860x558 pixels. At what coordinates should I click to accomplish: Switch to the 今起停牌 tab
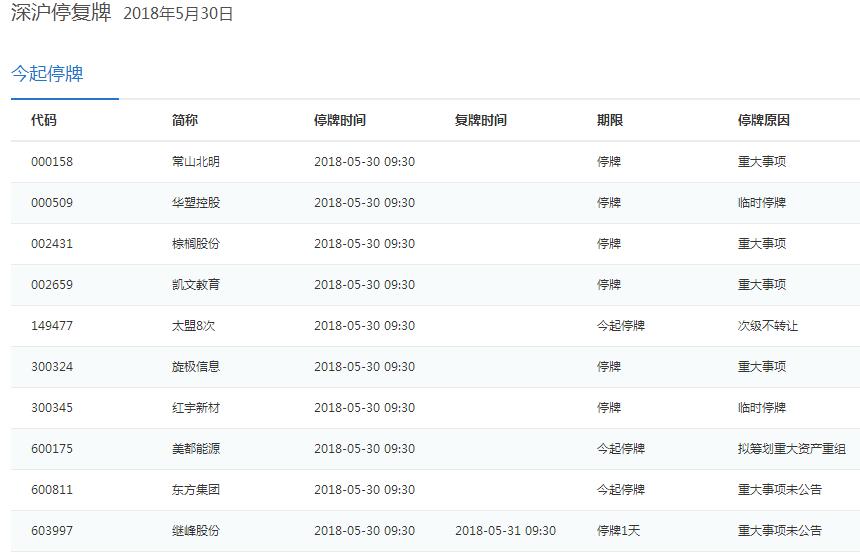(x=47, y=75)
